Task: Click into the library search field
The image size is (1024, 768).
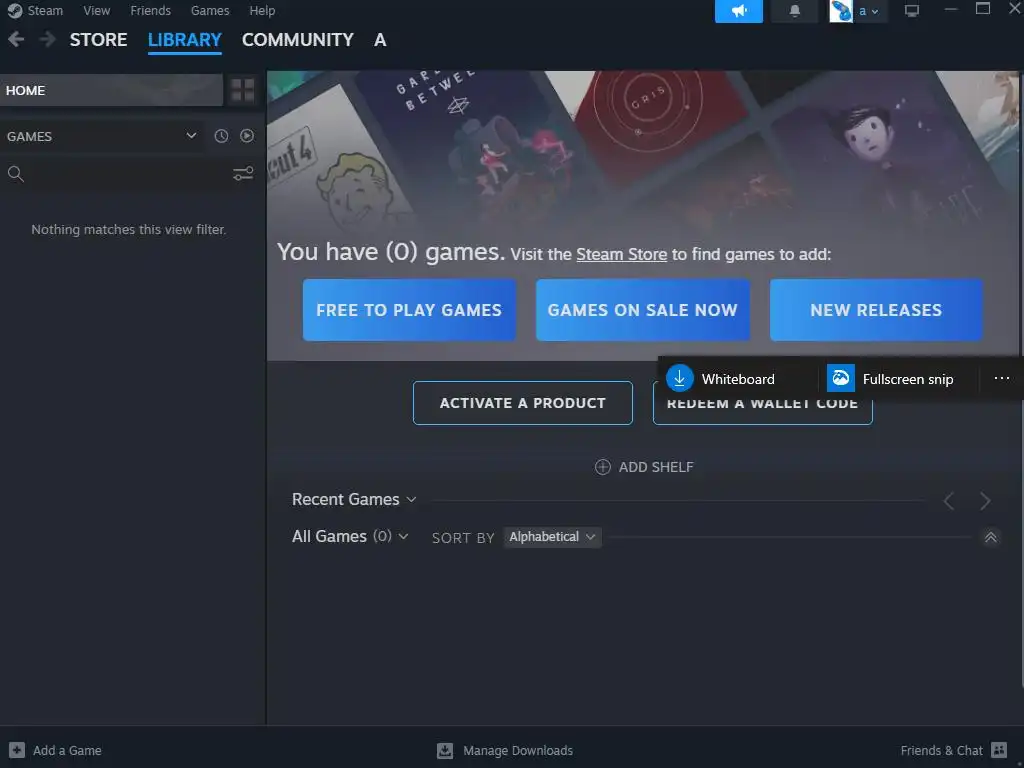Action: click(x=128, y=174)
